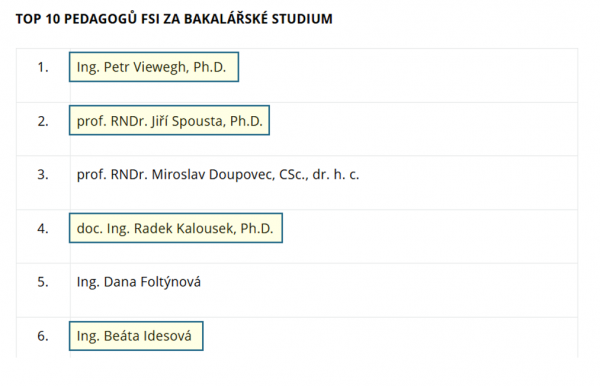Click rank number 6. in the table

[43, 336]
